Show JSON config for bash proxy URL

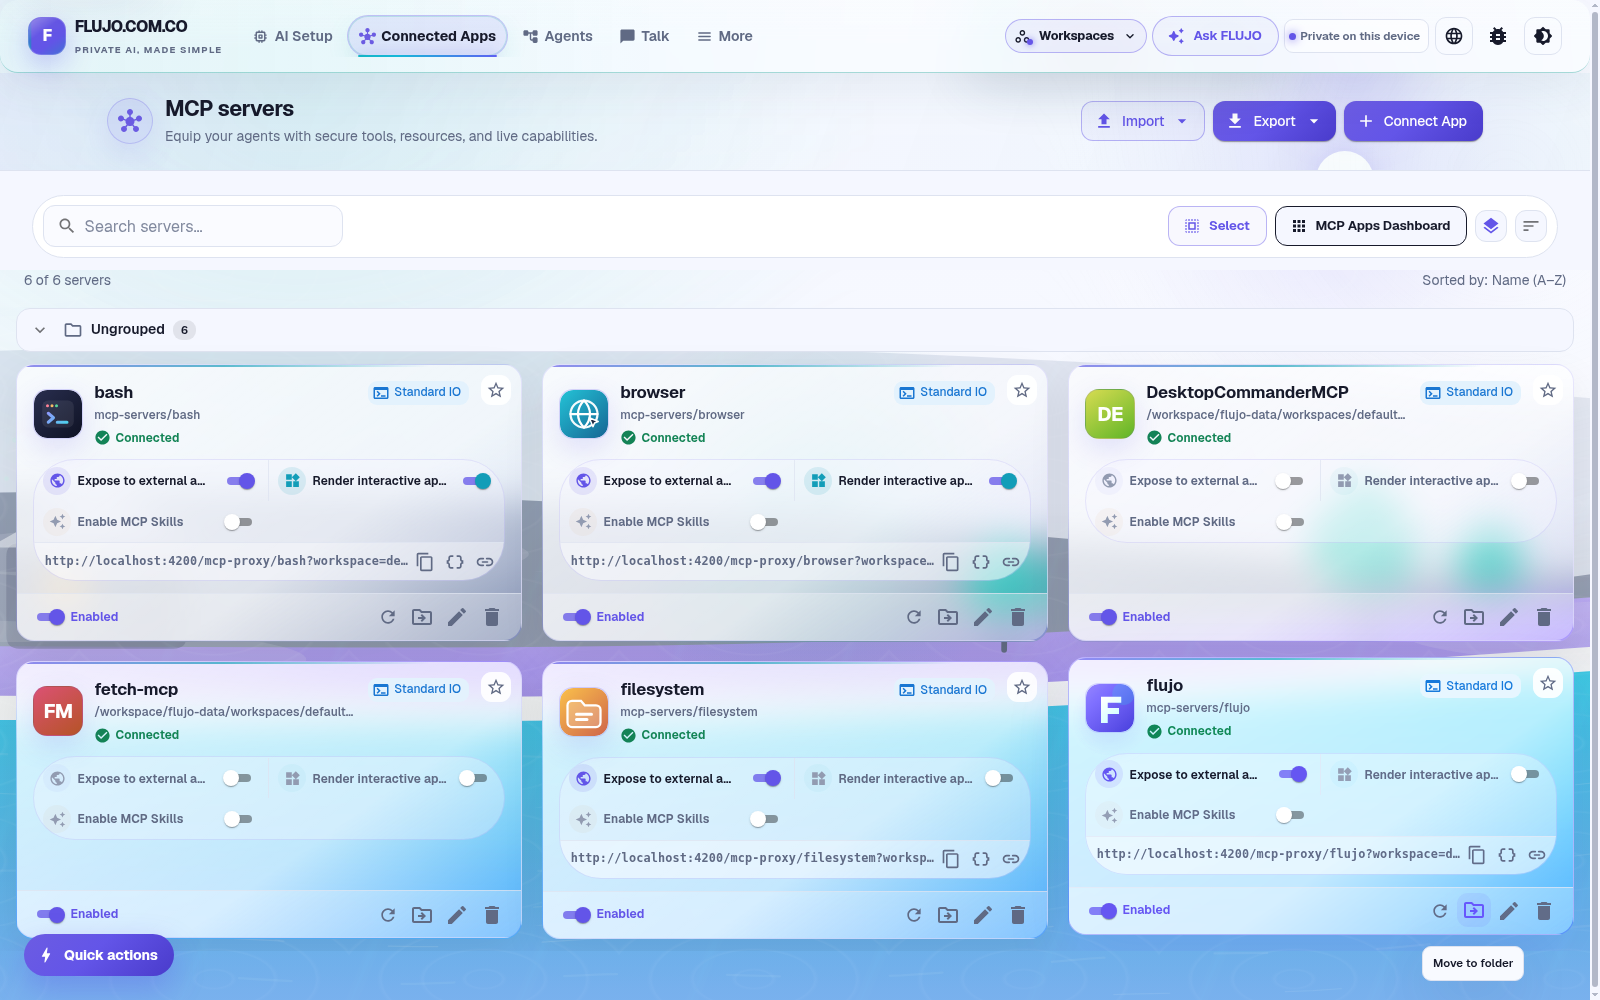coord(455,562)
